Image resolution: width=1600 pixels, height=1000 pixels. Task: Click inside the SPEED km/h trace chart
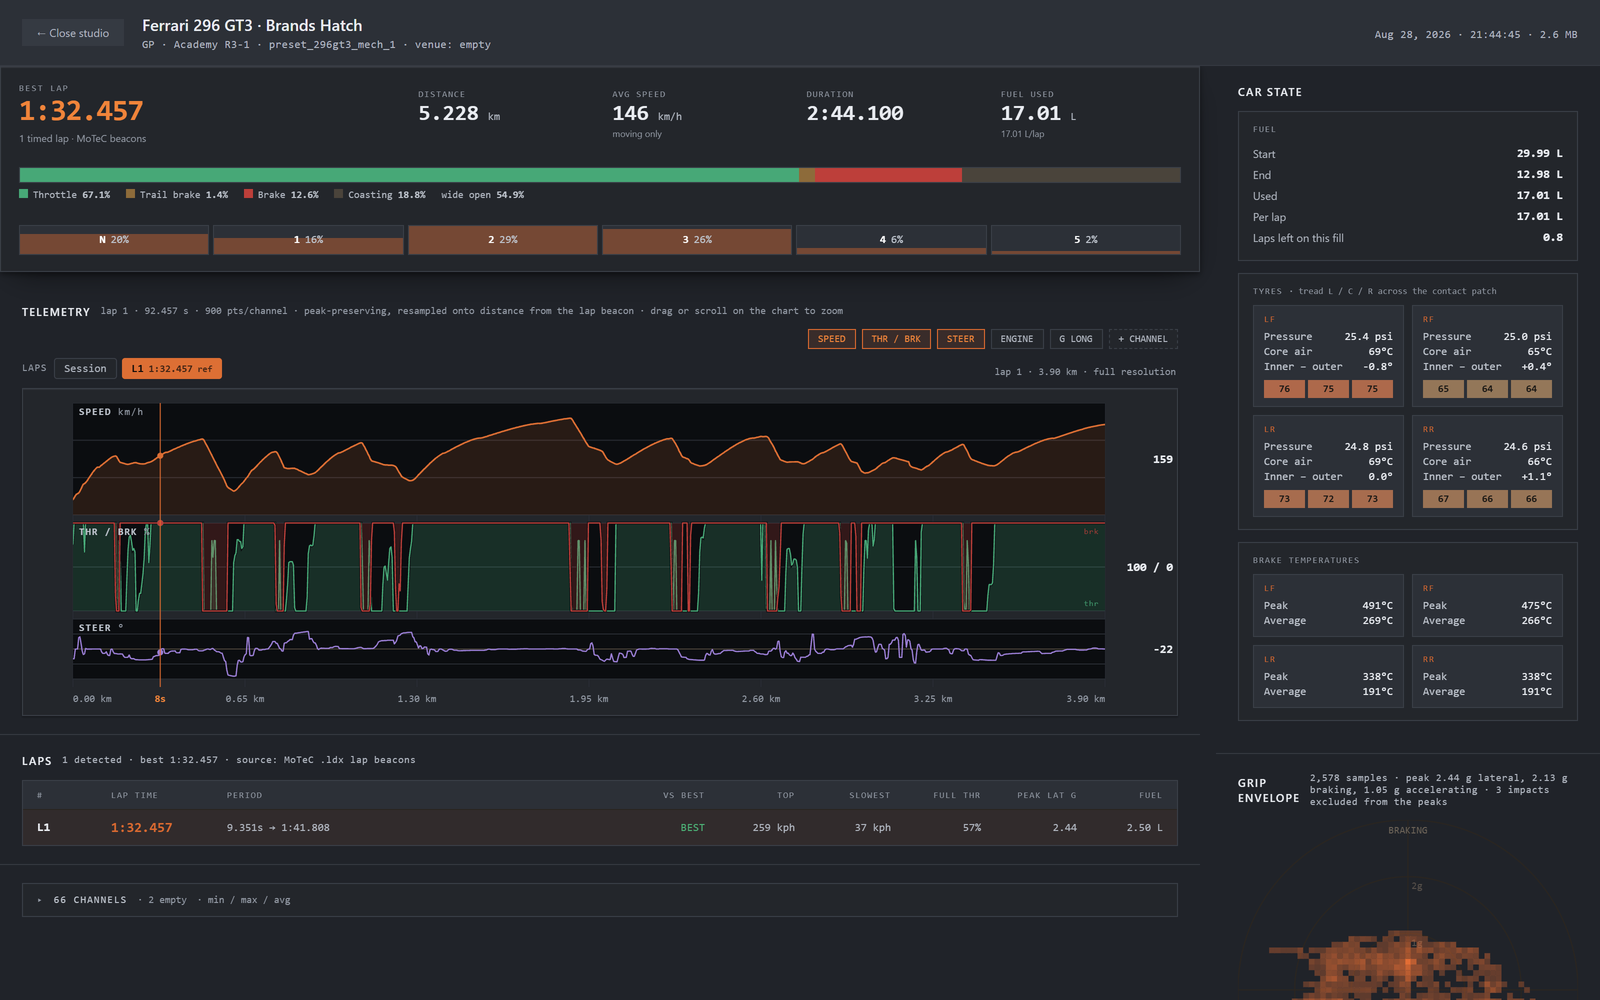click(589, 459)
